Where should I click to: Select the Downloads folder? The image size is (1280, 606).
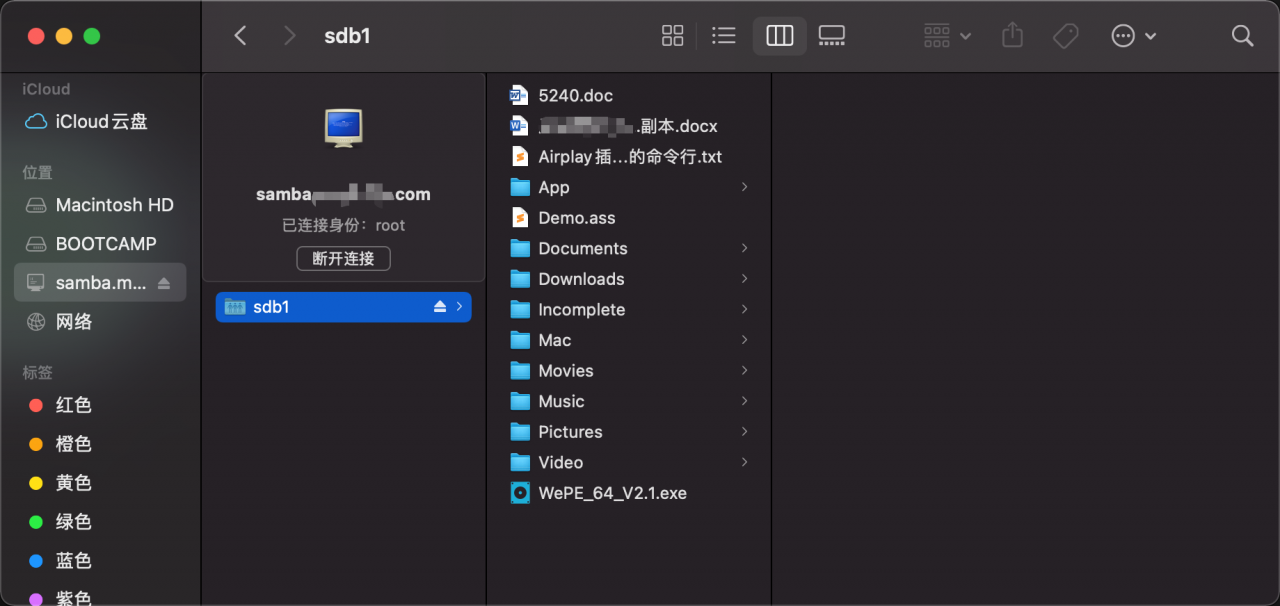(x=629, y=279)
